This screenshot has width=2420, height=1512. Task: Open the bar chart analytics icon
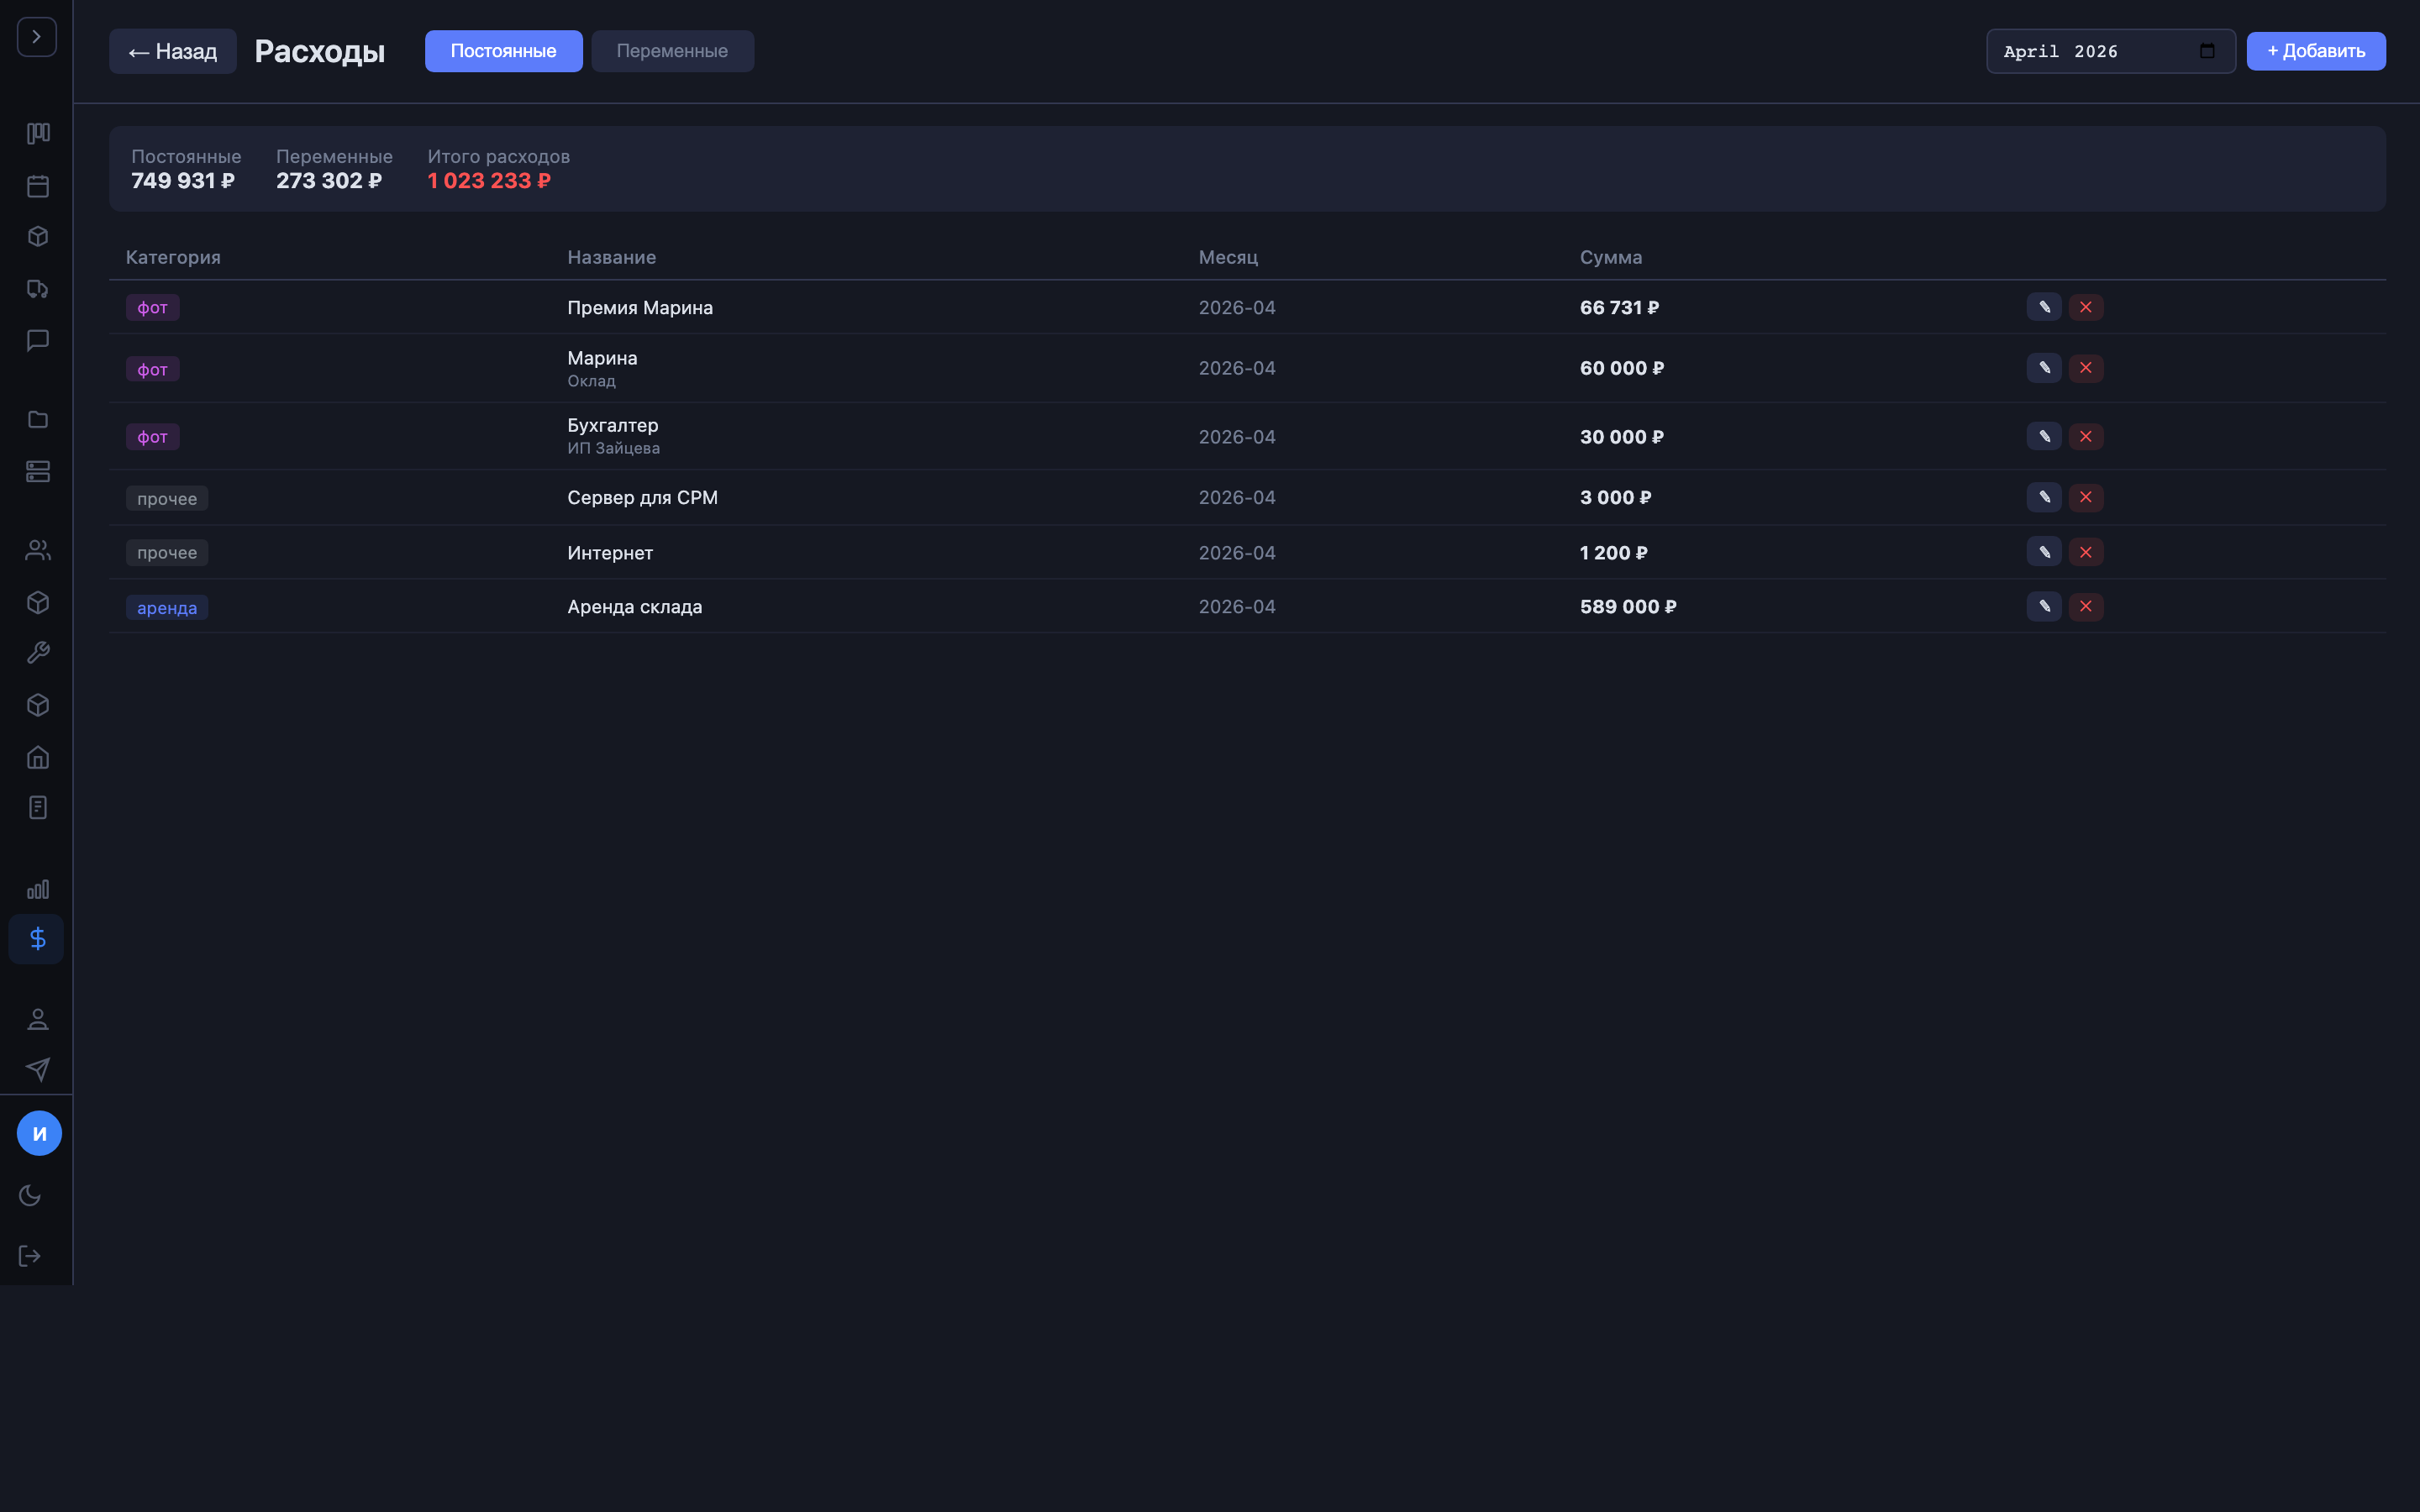coord(38,889)
